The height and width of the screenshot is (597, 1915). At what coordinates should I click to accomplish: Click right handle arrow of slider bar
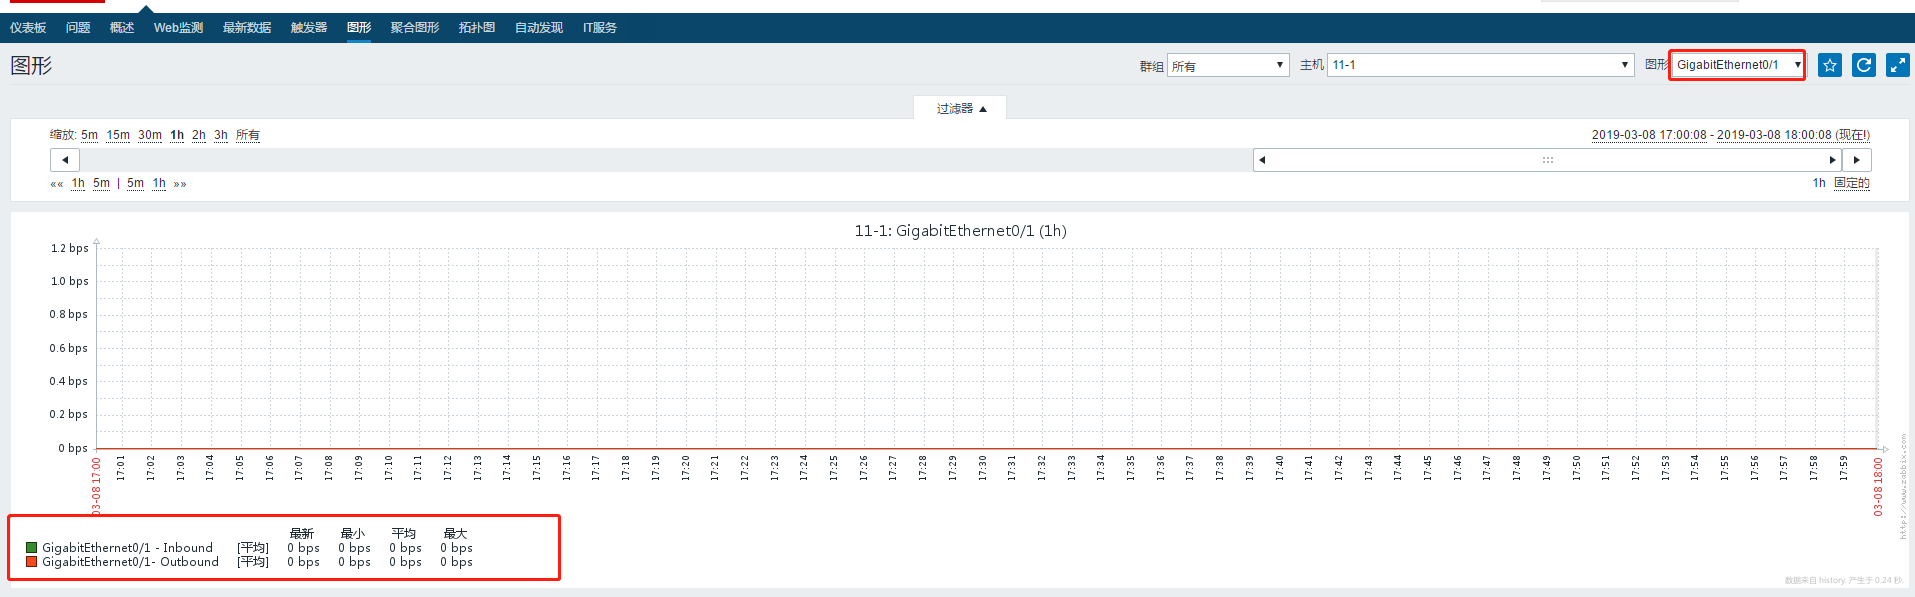click(1833, 160)
